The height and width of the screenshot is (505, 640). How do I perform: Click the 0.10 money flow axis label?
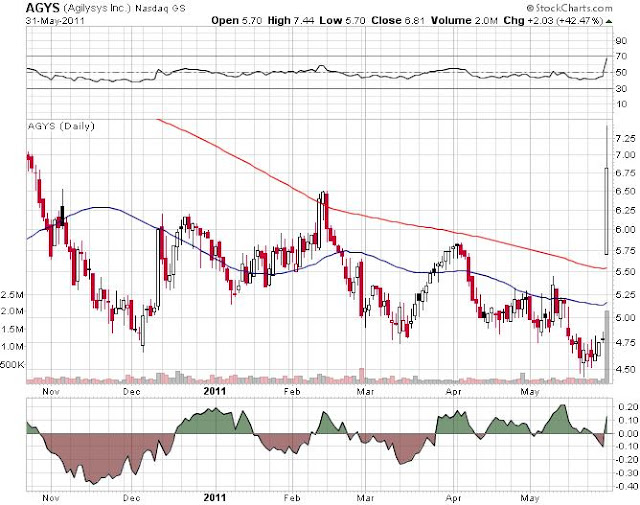click(627, 420)
